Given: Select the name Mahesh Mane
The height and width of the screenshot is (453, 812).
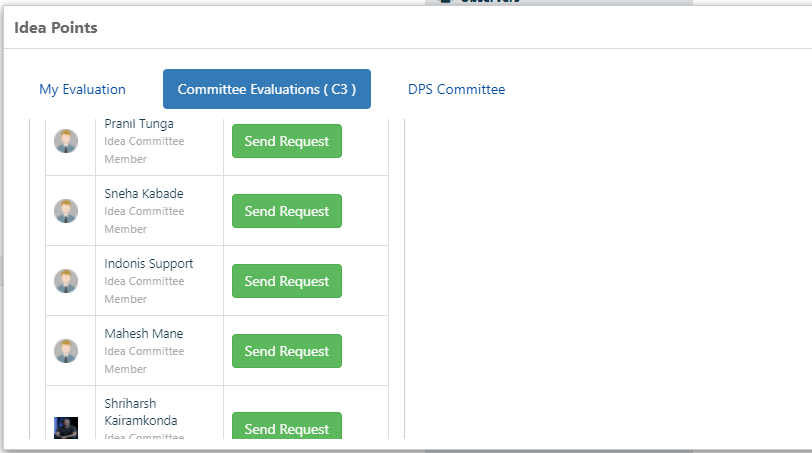Looking at the screenshot, I should click(x=144, y=333).
